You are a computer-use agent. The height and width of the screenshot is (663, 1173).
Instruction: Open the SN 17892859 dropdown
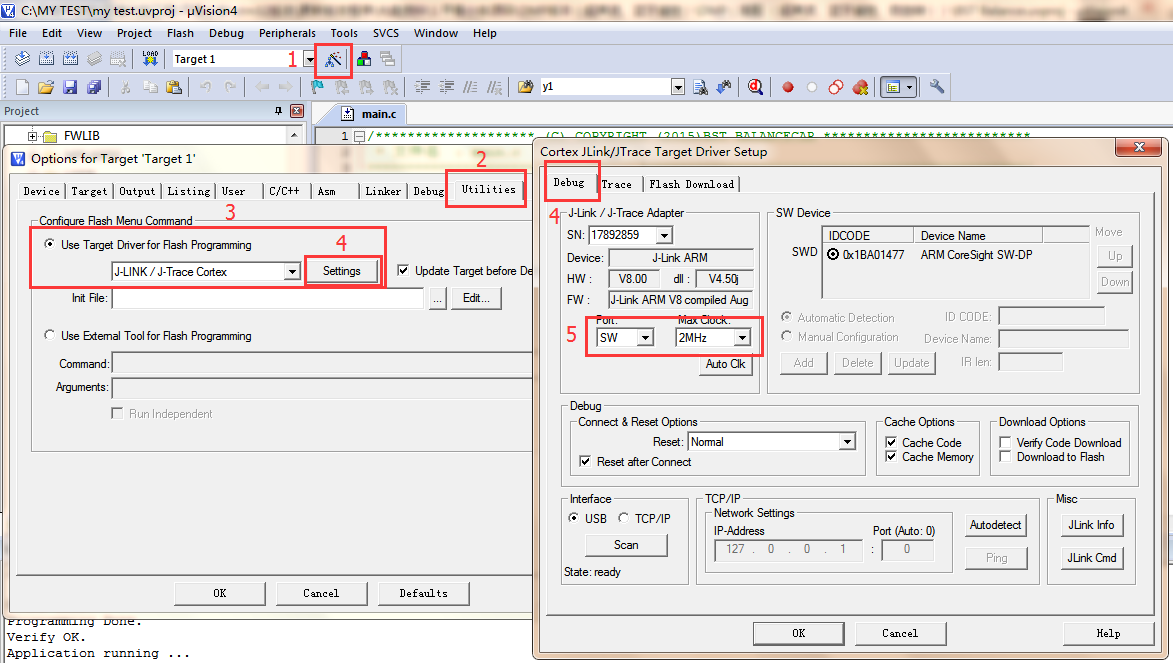(x=664, y=235)
